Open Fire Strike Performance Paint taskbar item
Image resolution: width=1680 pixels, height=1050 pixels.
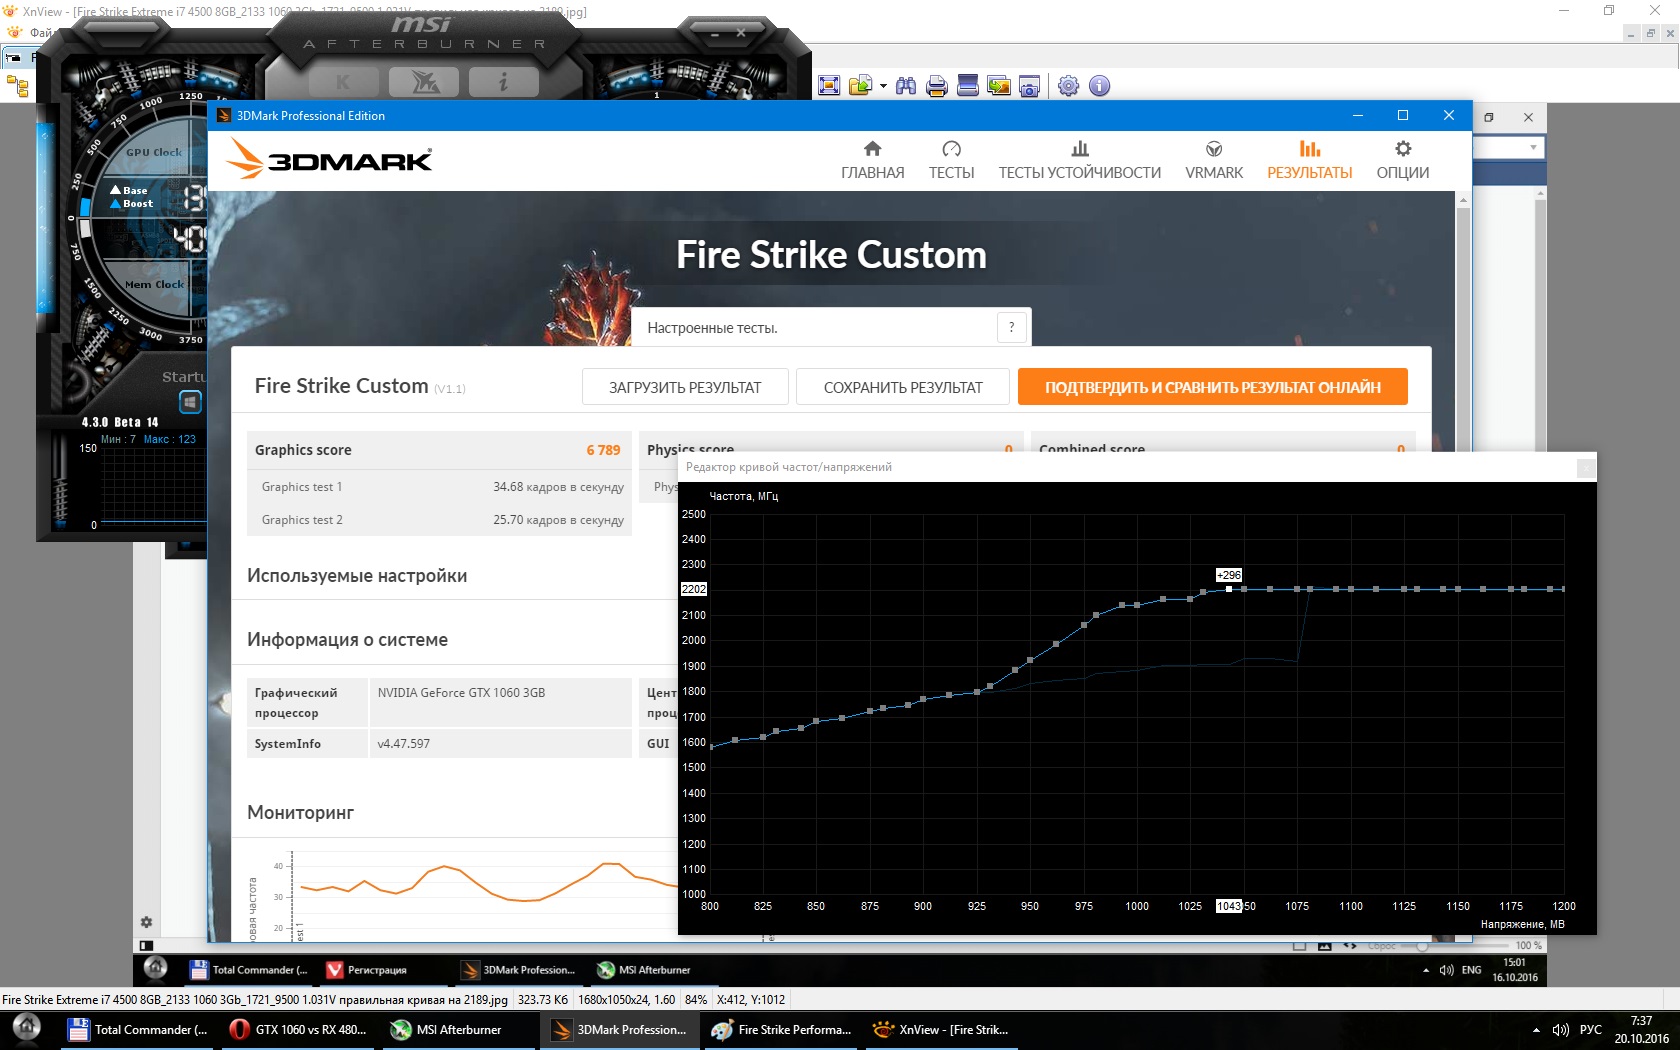coord(781,1029)
